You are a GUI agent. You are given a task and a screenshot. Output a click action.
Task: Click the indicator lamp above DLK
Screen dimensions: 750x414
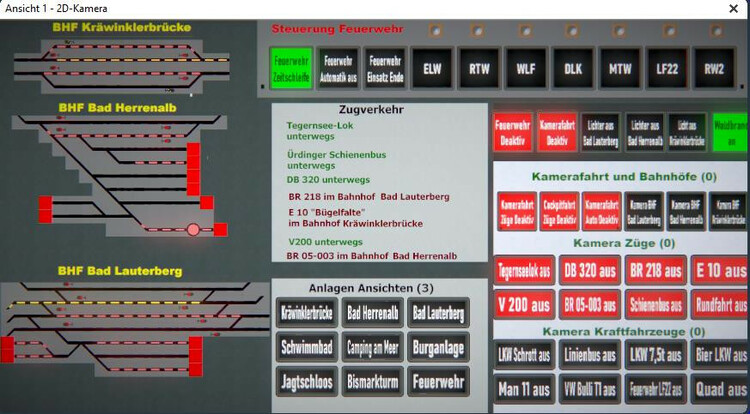(x=572, y=32)
